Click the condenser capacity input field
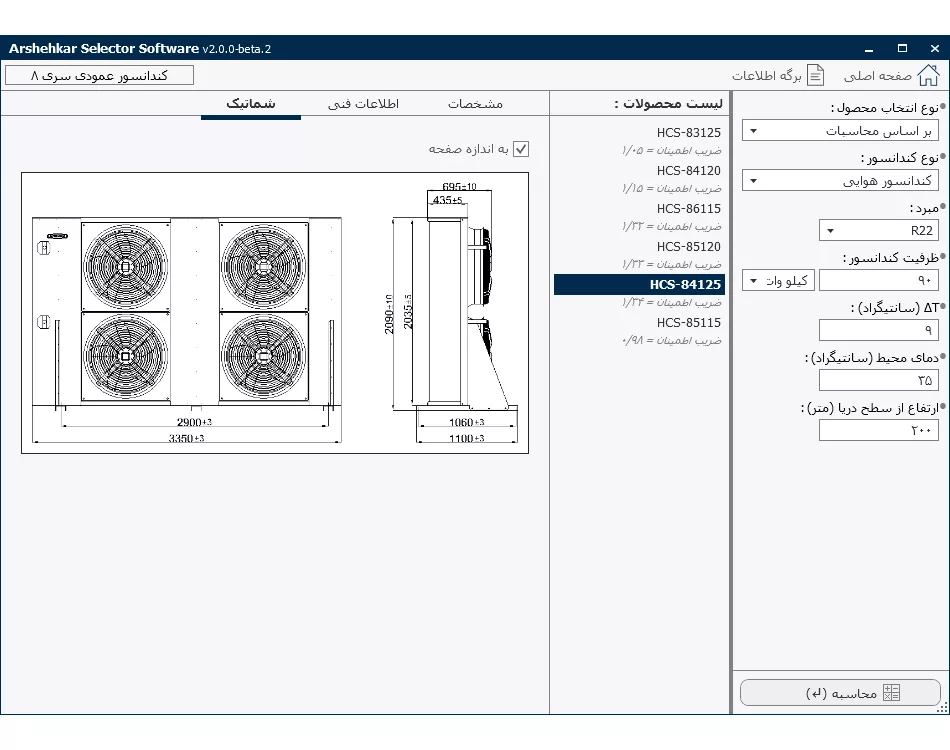The height and width of the screenshot is (750, 950). pyautogui.click(x=878, y=281)
